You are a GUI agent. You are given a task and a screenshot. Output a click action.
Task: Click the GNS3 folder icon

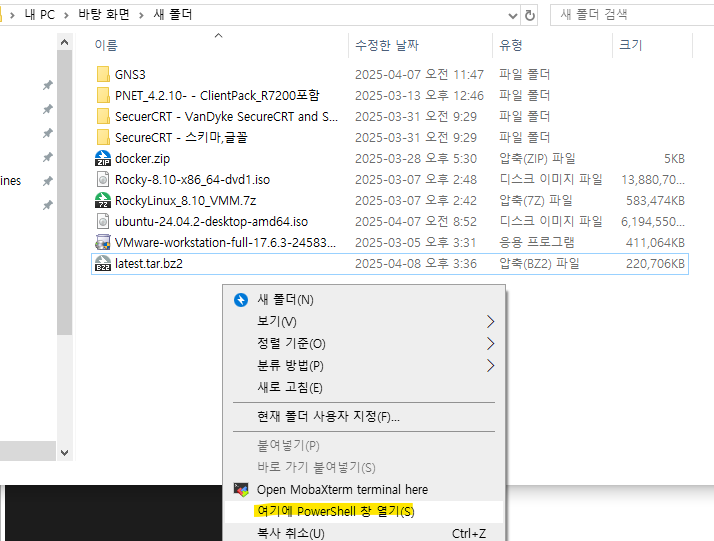[103, 74]
